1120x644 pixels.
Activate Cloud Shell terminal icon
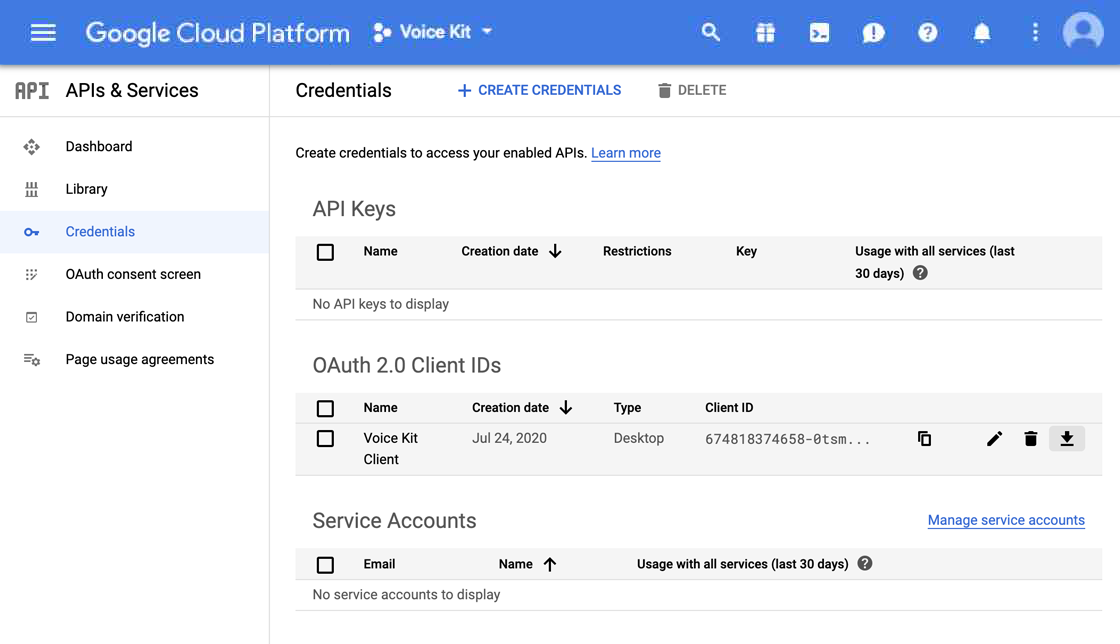[819, 32]
